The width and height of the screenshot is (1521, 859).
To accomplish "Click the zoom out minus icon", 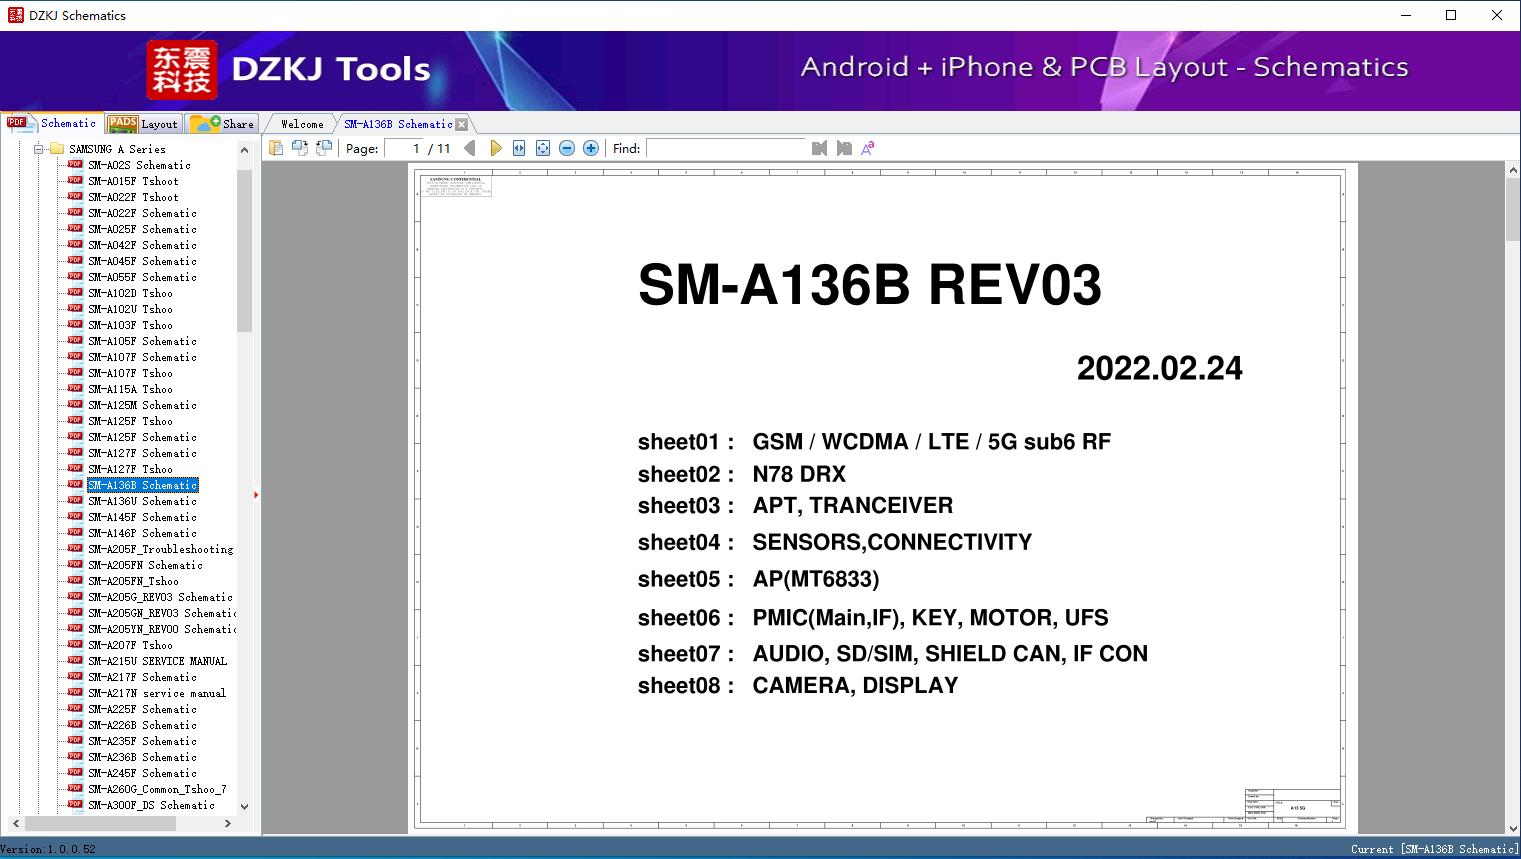I will pos(567,148).
